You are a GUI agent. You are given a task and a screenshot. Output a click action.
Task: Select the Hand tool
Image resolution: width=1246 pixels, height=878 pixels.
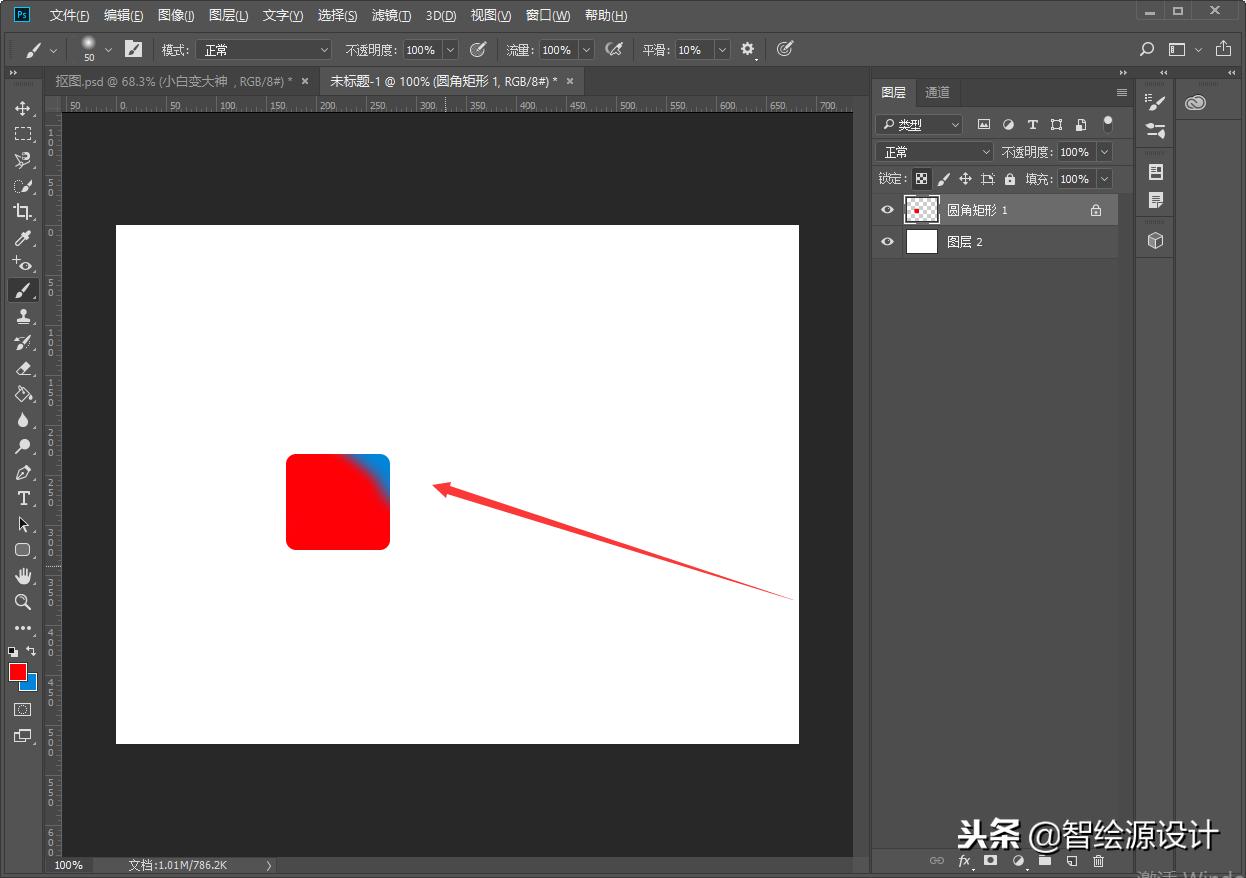click(x=22, y=576)
